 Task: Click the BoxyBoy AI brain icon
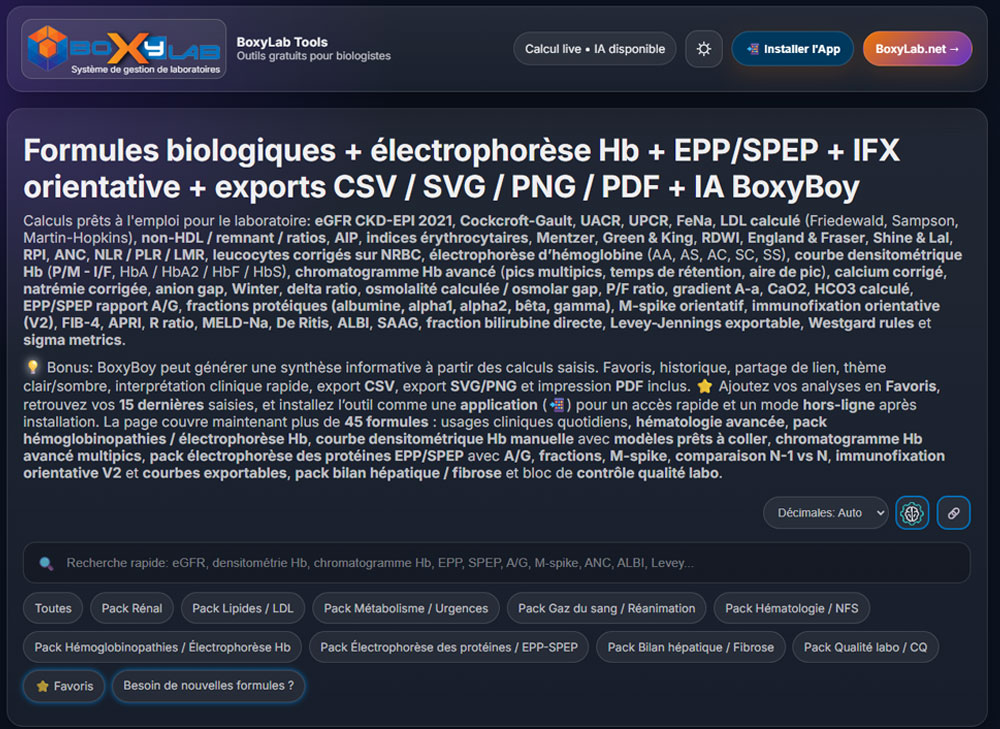coord(912,513)
